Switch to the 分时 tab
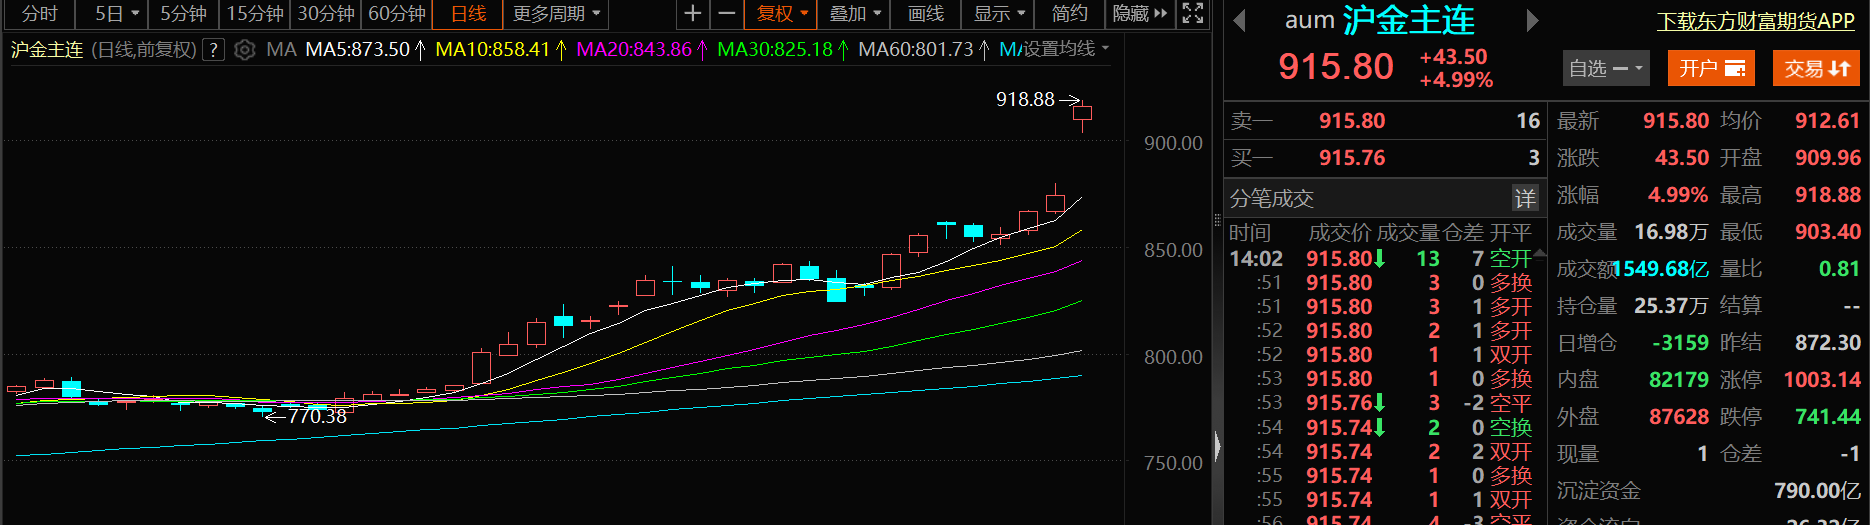The image size is (1870, 525). [40, 14]
